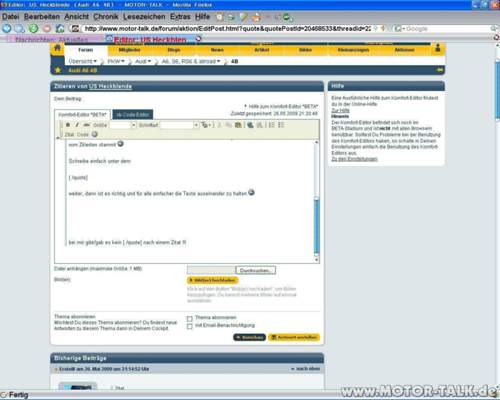Open the Artikel nav tab
The width and height of the screenshot is (500, 400).
tap(262, 50)
